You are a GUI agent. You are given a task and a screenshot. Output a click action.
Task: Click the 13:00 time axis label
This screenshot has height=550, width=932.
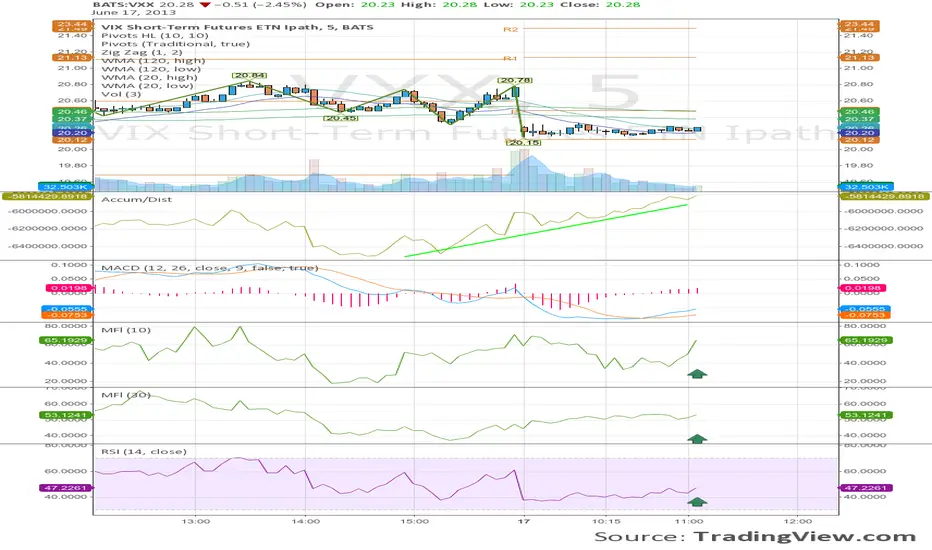[x=196, y=521]
